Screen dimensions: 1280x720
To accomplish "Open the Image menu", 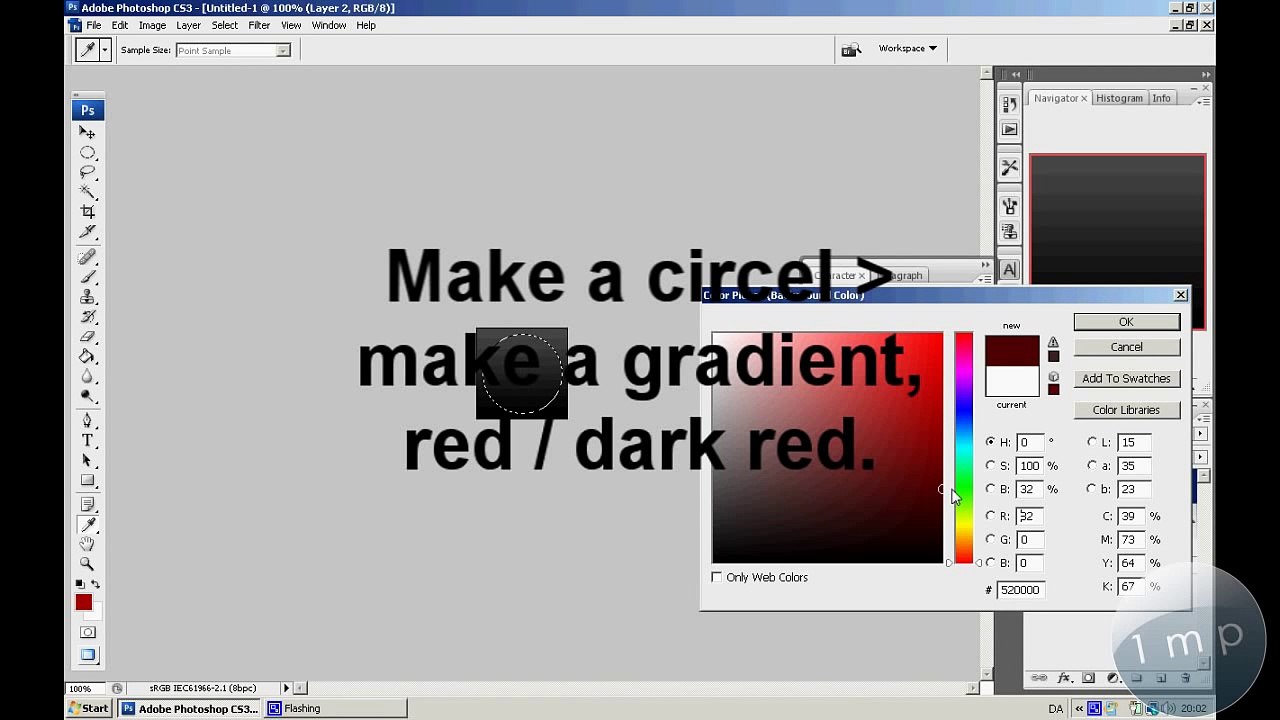I will click(x=152, y=25).
